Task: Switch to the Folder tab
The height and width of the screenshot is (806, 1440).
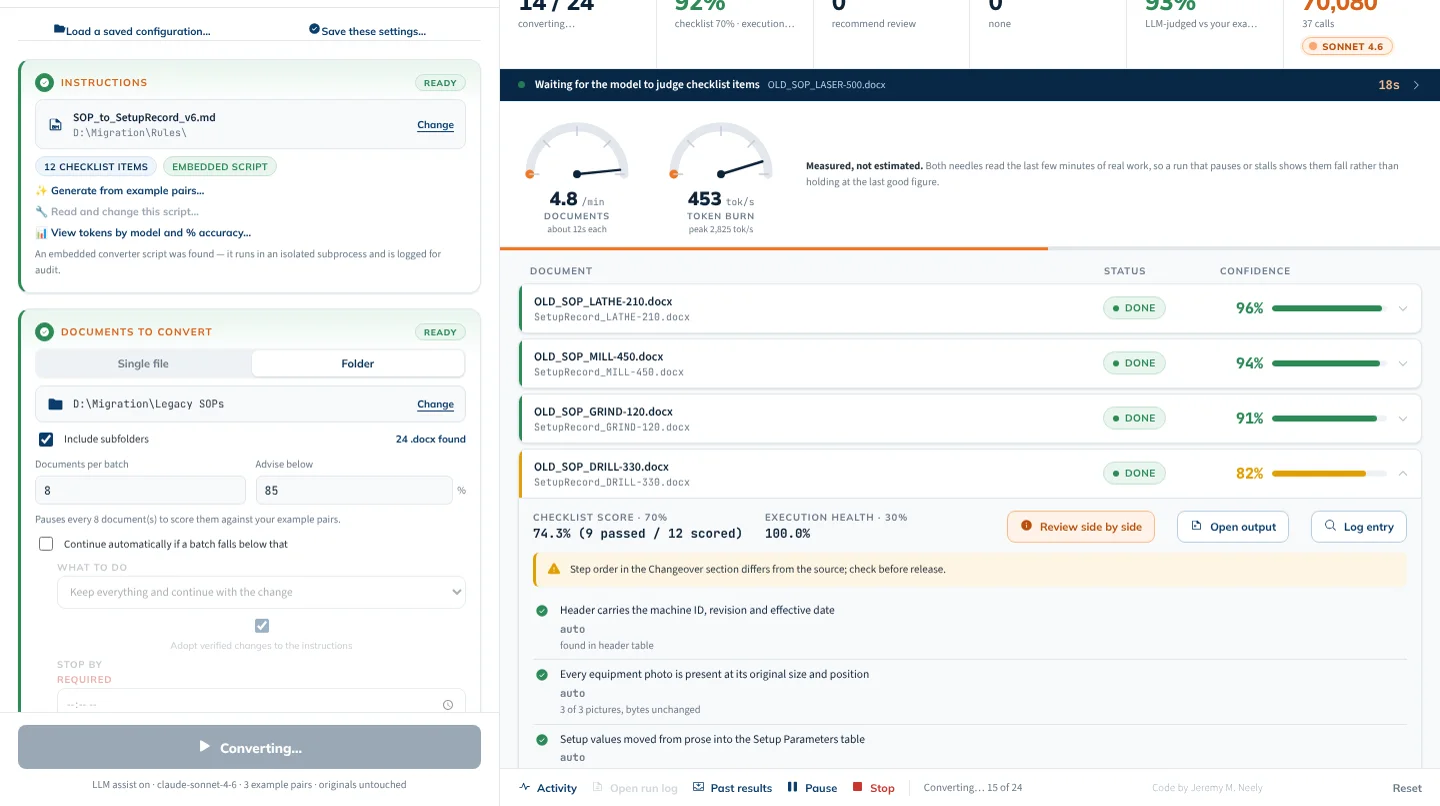Action: click(358, 363)
